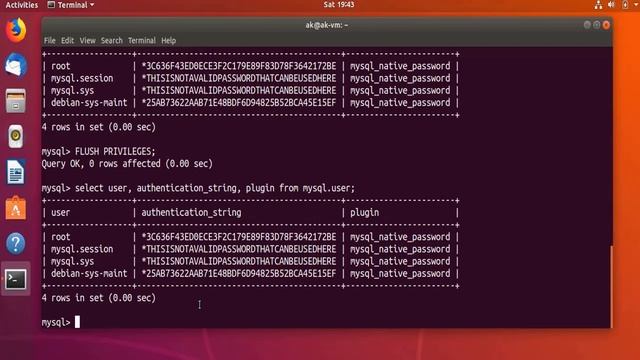
Task: Click root's hash in the lower table
Action: point(239,237)
